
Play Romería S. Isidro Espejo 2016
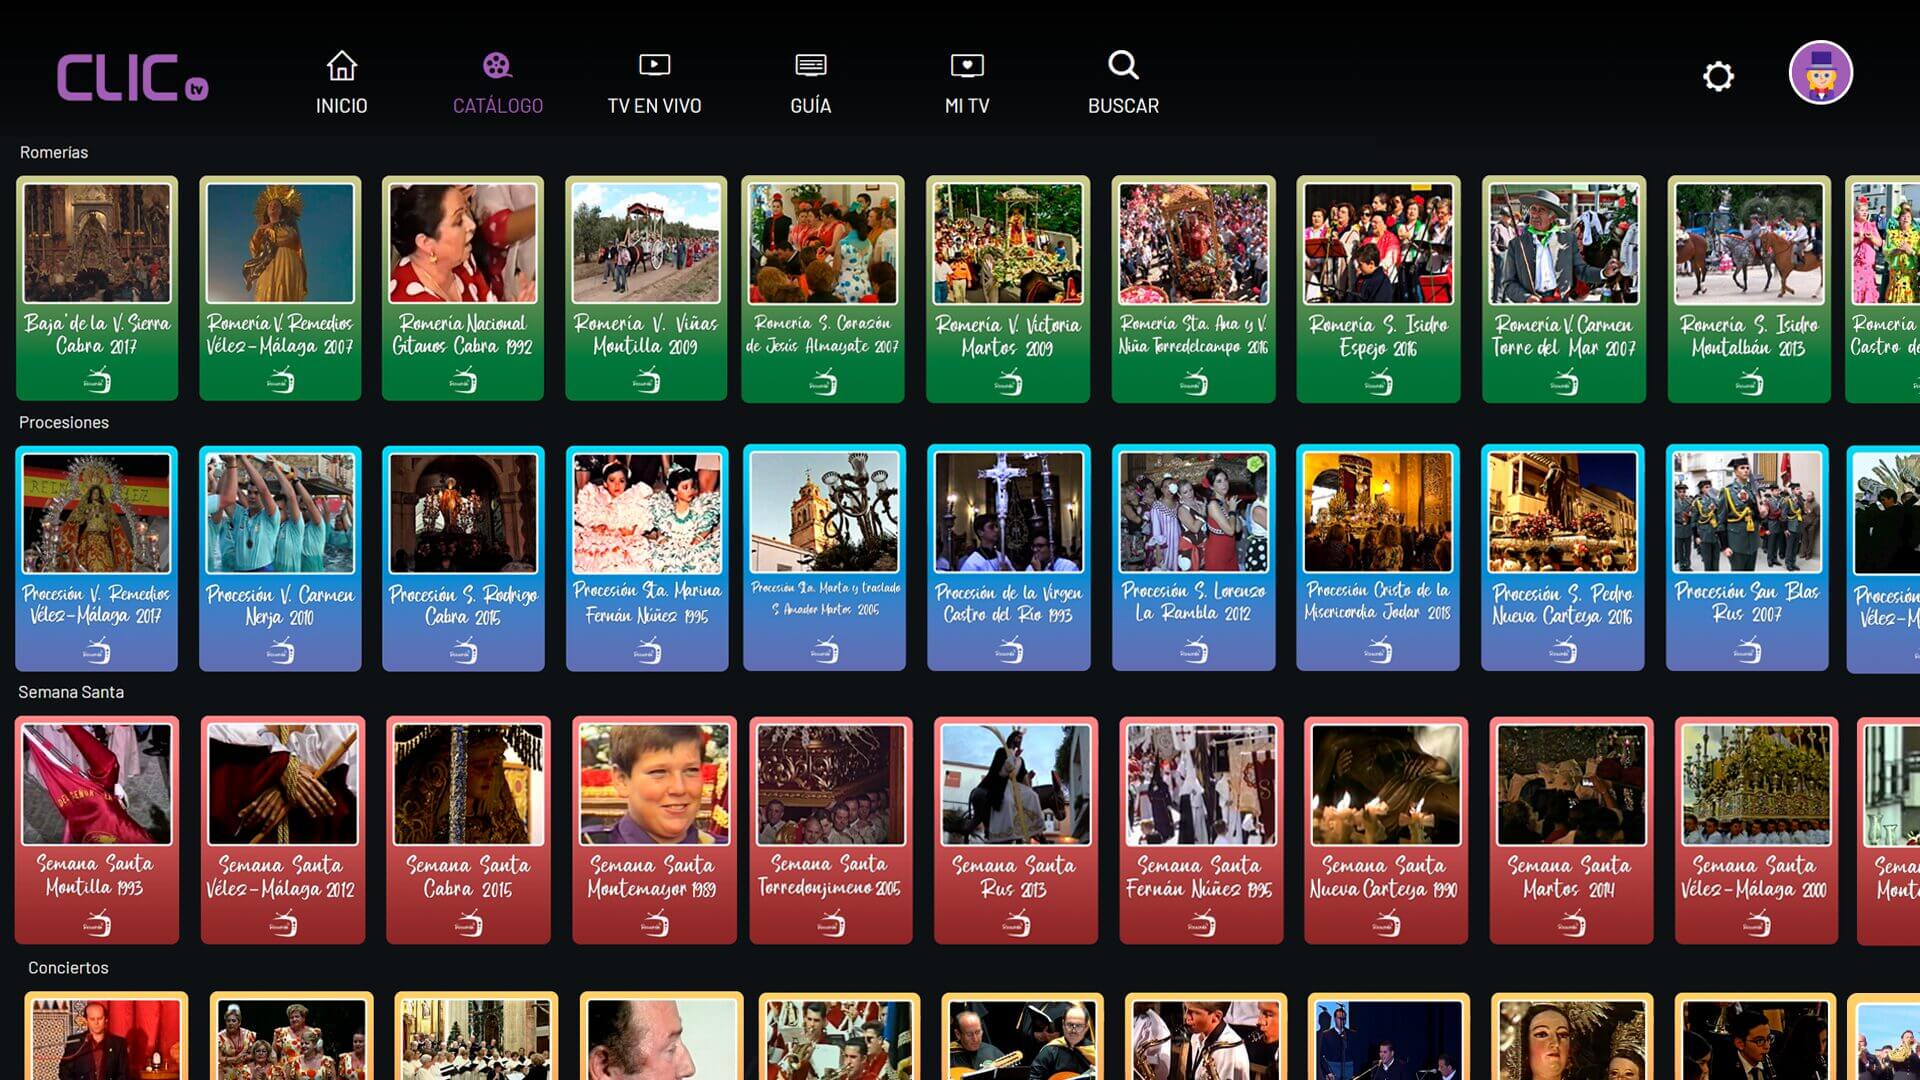point(1378,288)
